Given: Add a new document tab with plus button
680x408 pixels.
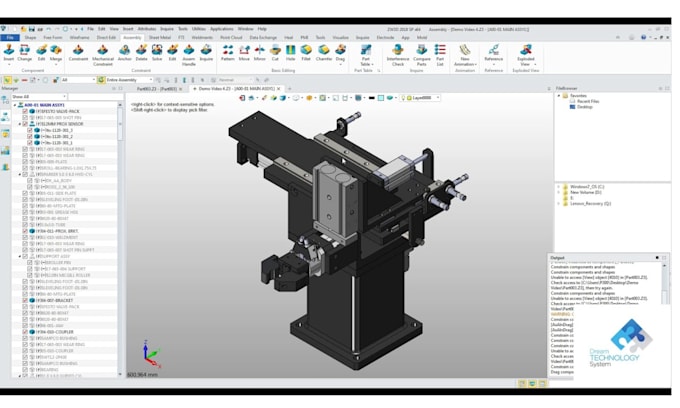Looking at the screenshot, I should pos(289,89).
